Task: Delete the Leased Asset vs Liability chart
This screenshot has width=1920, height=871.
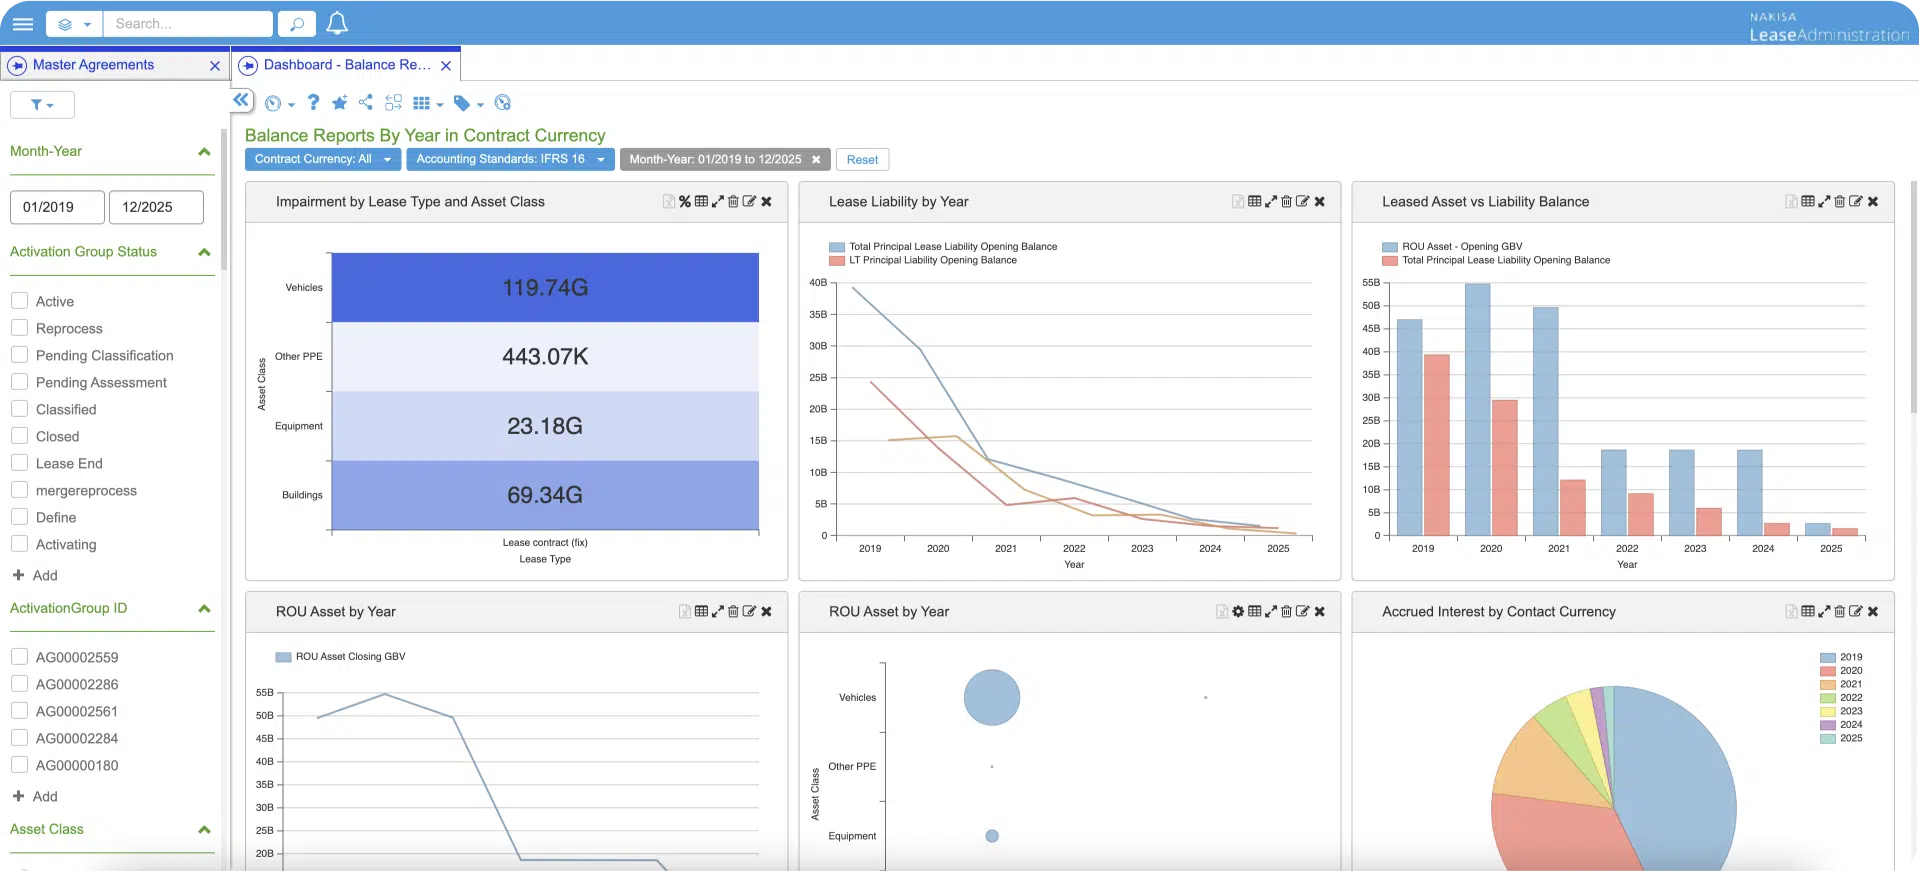Action: click(x=1840, y=202)
